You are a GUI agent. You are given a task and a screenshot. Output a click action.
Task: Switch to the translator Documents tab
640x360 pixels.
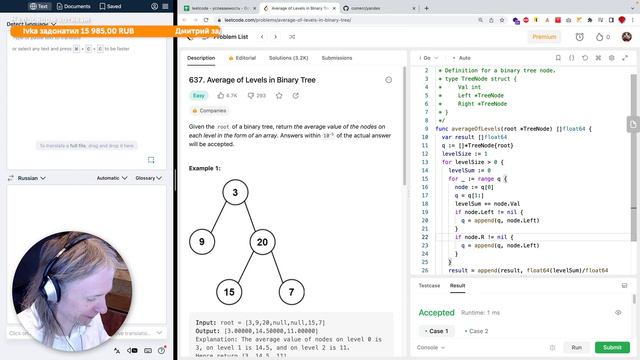(x=73, y=6)
